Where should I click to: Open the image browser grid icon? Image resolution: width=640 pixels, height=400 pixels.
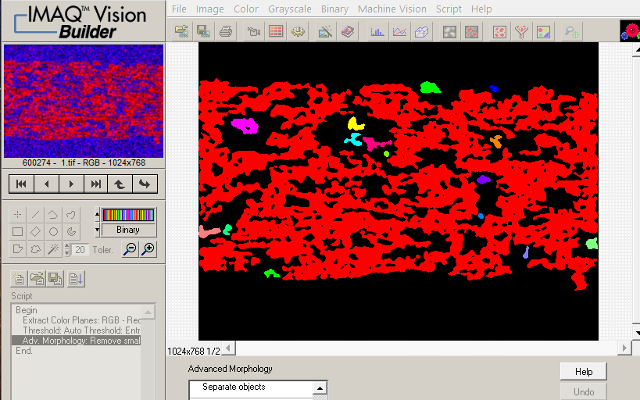pos(276,31)
